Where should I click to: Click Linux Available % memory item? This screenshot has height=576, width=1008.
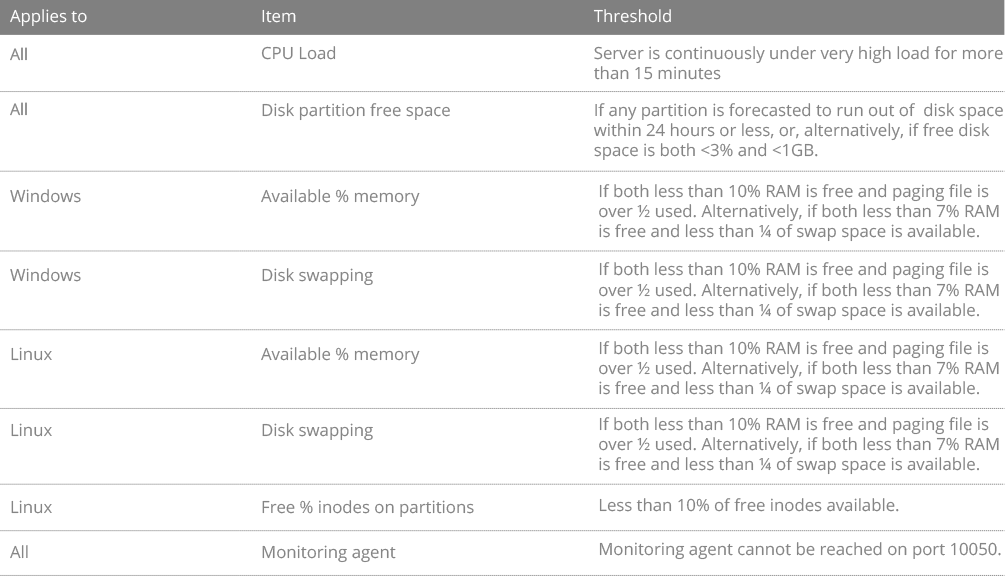(x=340, y=354)
